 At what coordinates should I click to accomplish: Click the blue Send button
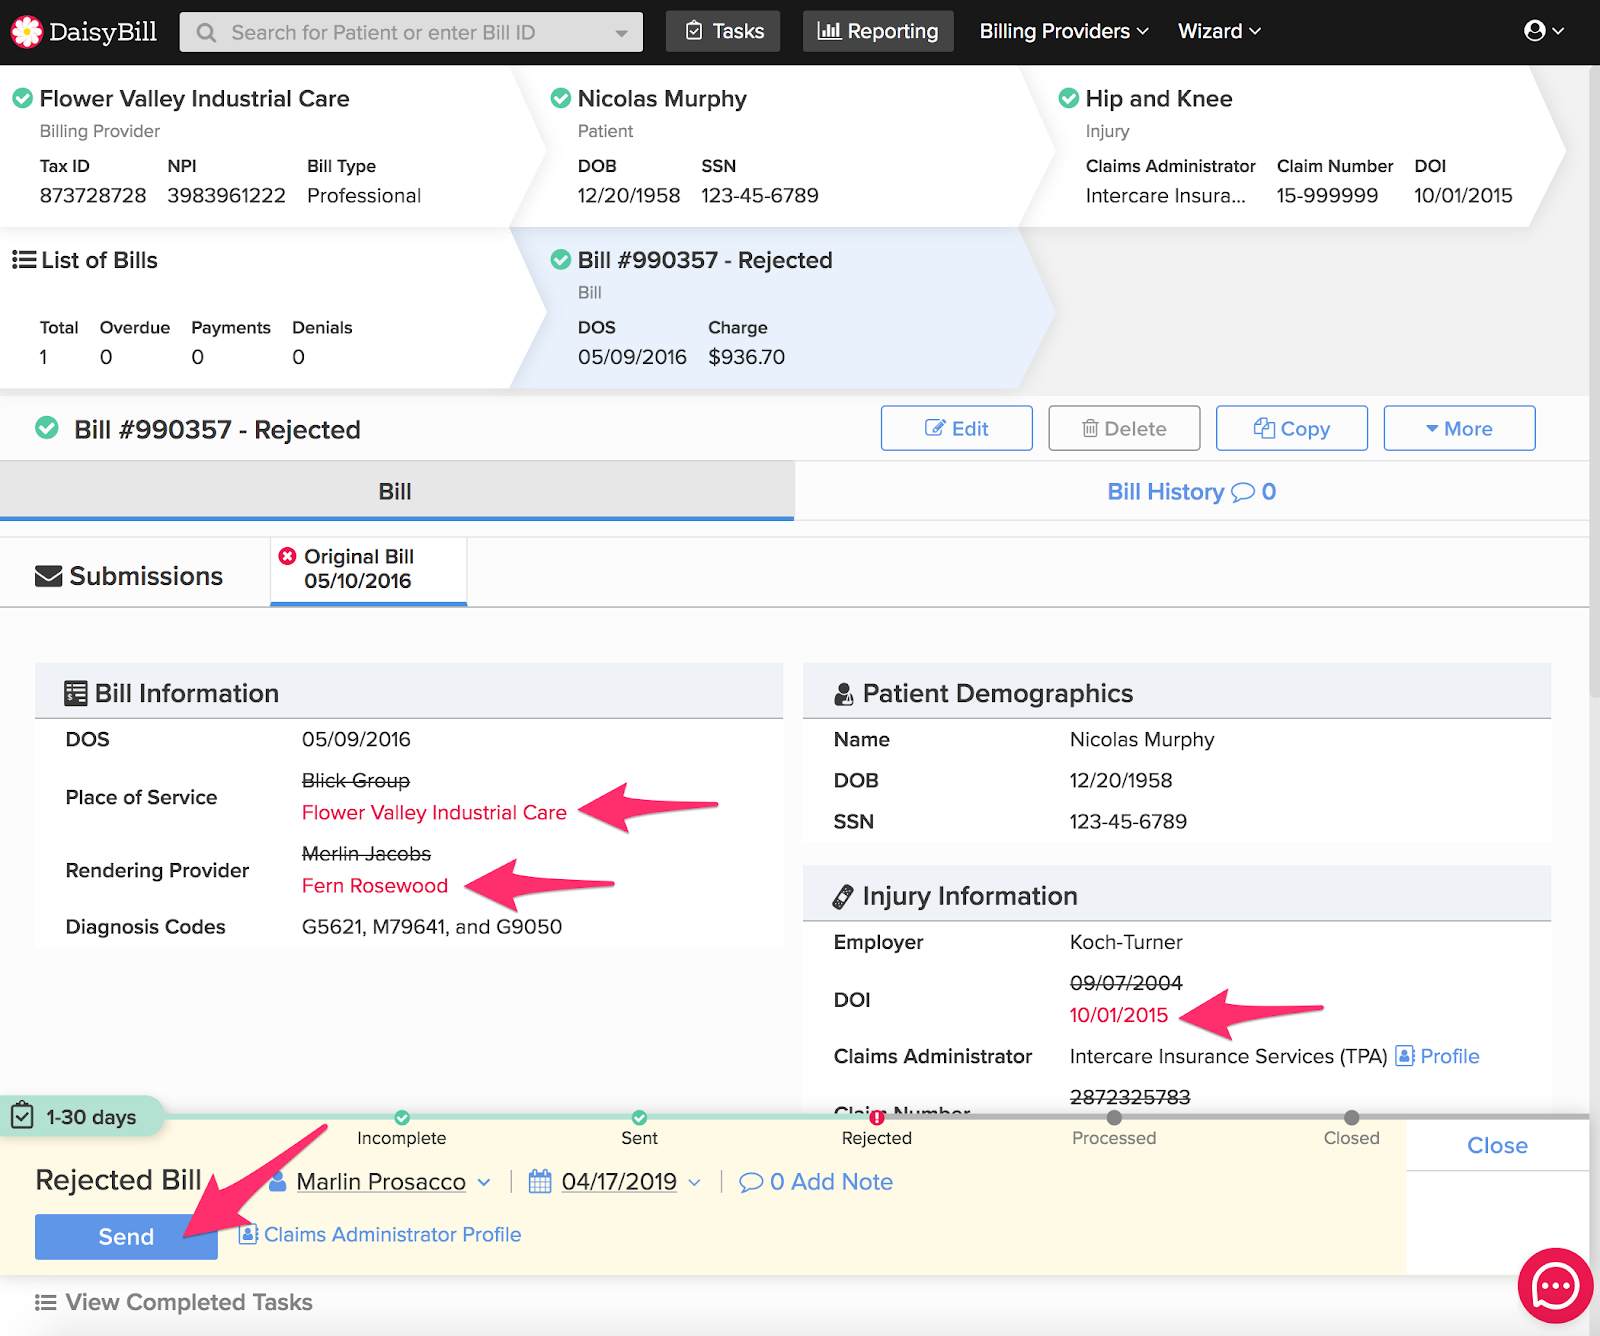(126, 1237)
